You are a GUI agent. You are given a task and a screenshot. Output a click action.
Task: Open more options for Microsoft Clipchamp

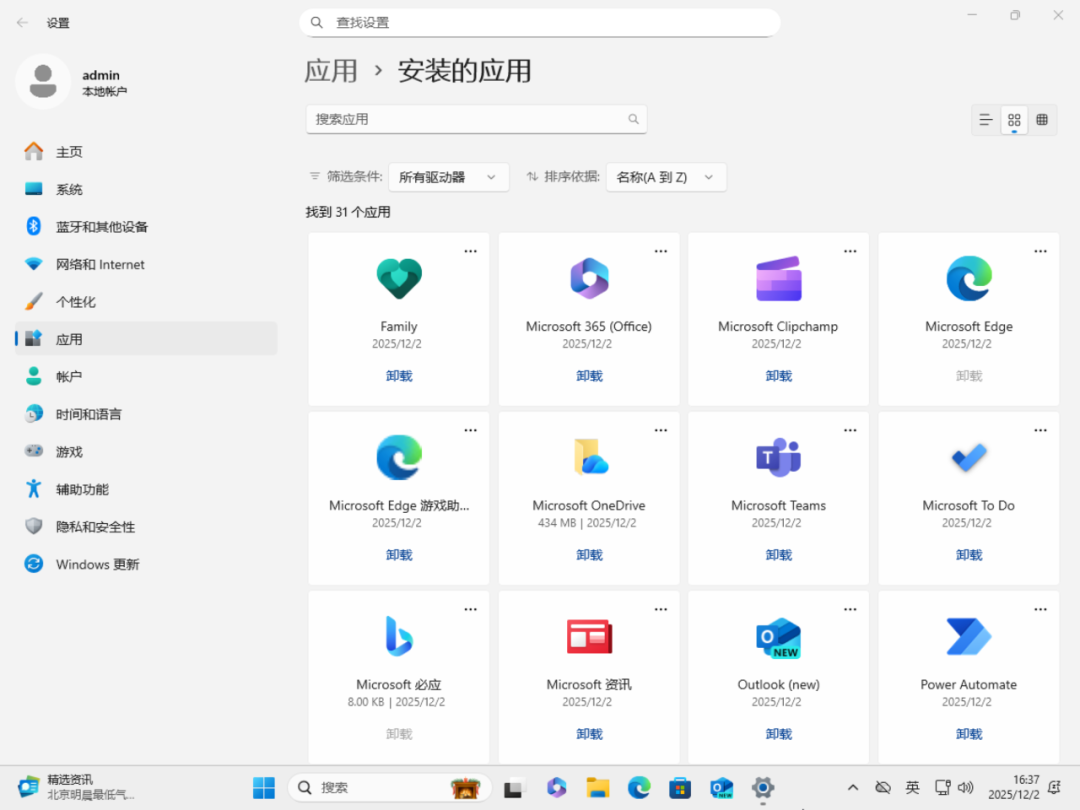coord(850,251)
